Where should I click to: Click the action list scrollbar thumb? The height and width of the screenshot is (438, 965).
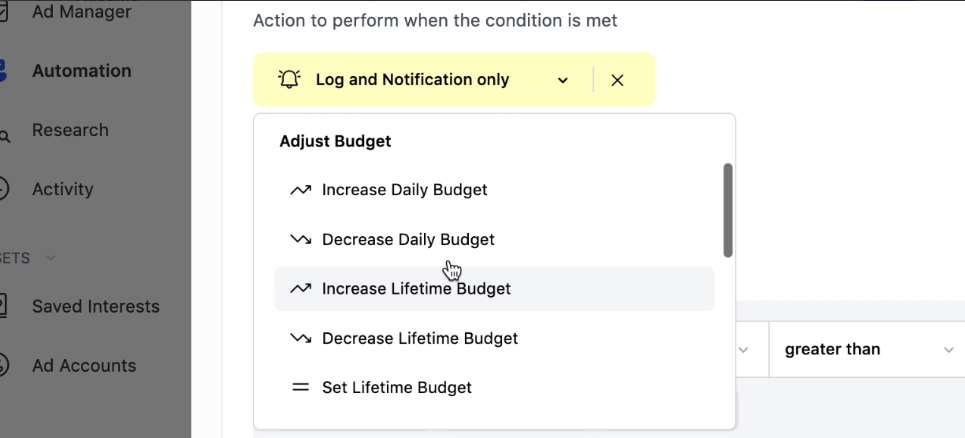pos(728,210)
